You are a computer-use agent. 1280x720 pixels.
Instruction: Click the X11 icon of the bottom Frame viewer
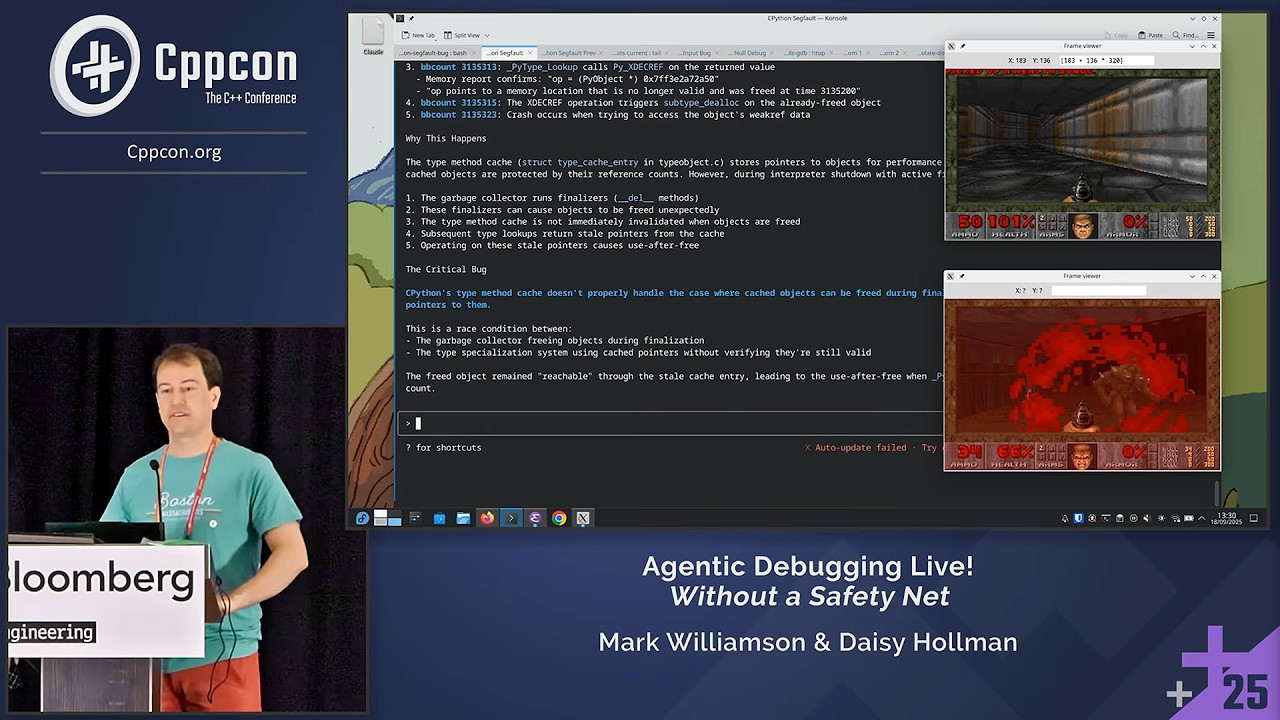coord(951,276)
